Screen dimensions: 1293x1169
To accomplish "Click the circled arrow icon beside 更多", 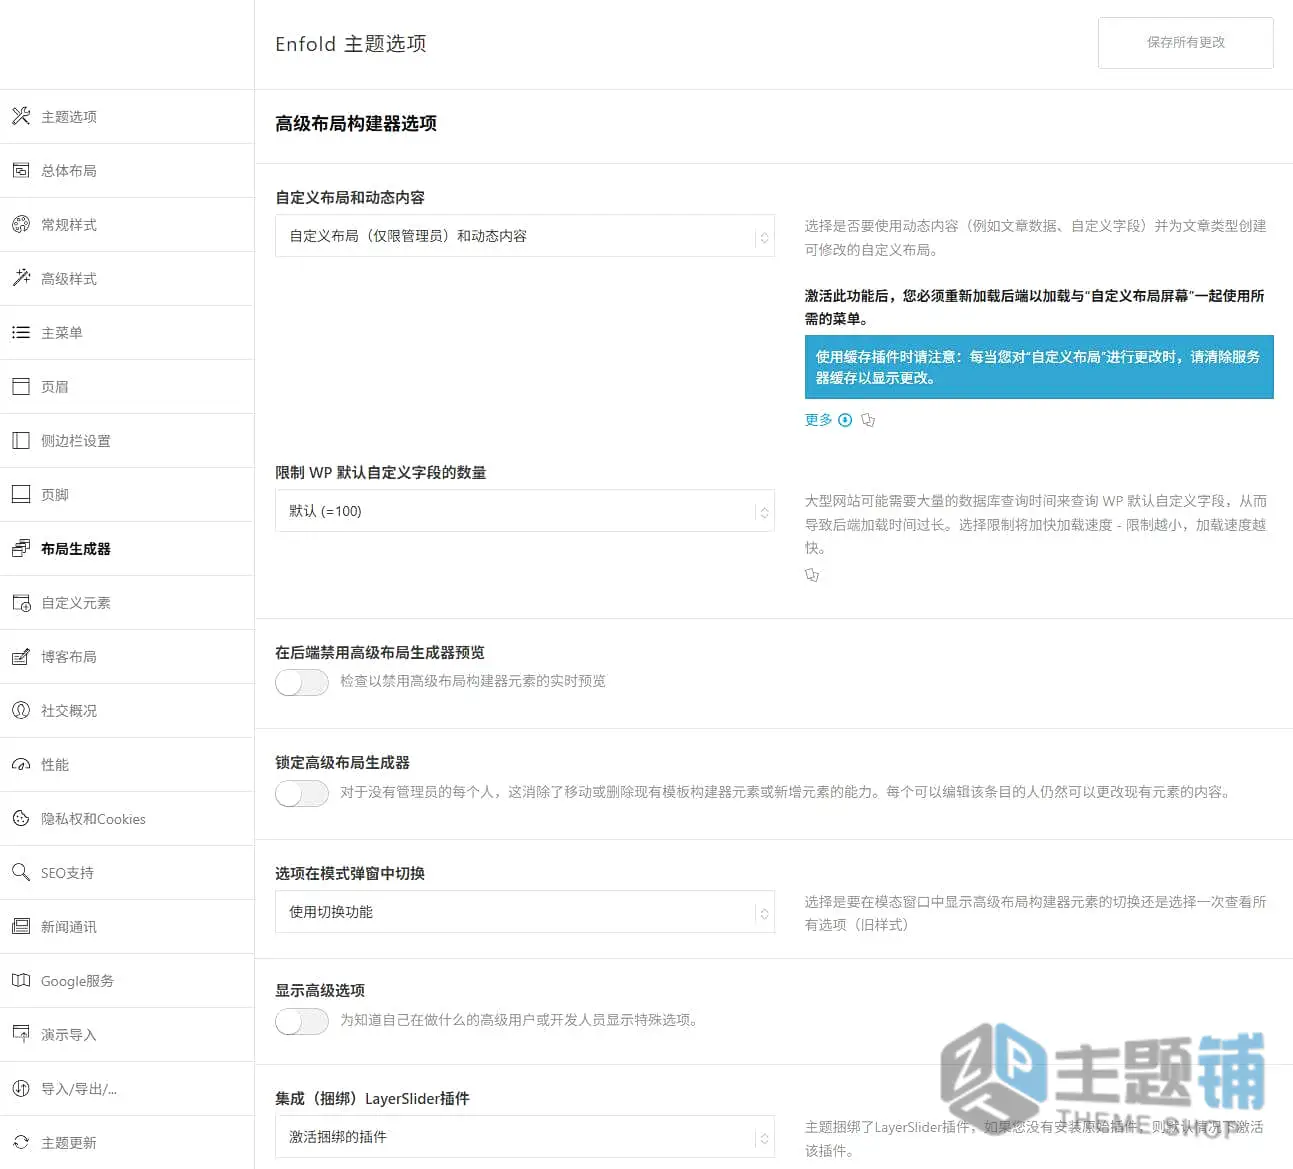I will [845, 420].
